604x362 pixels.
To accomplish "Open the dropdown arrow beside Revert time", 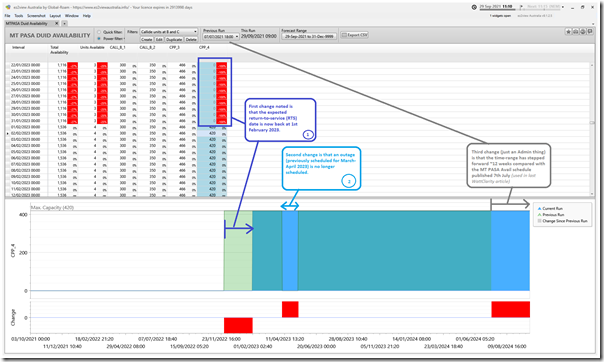I will (x=563, y=7).
